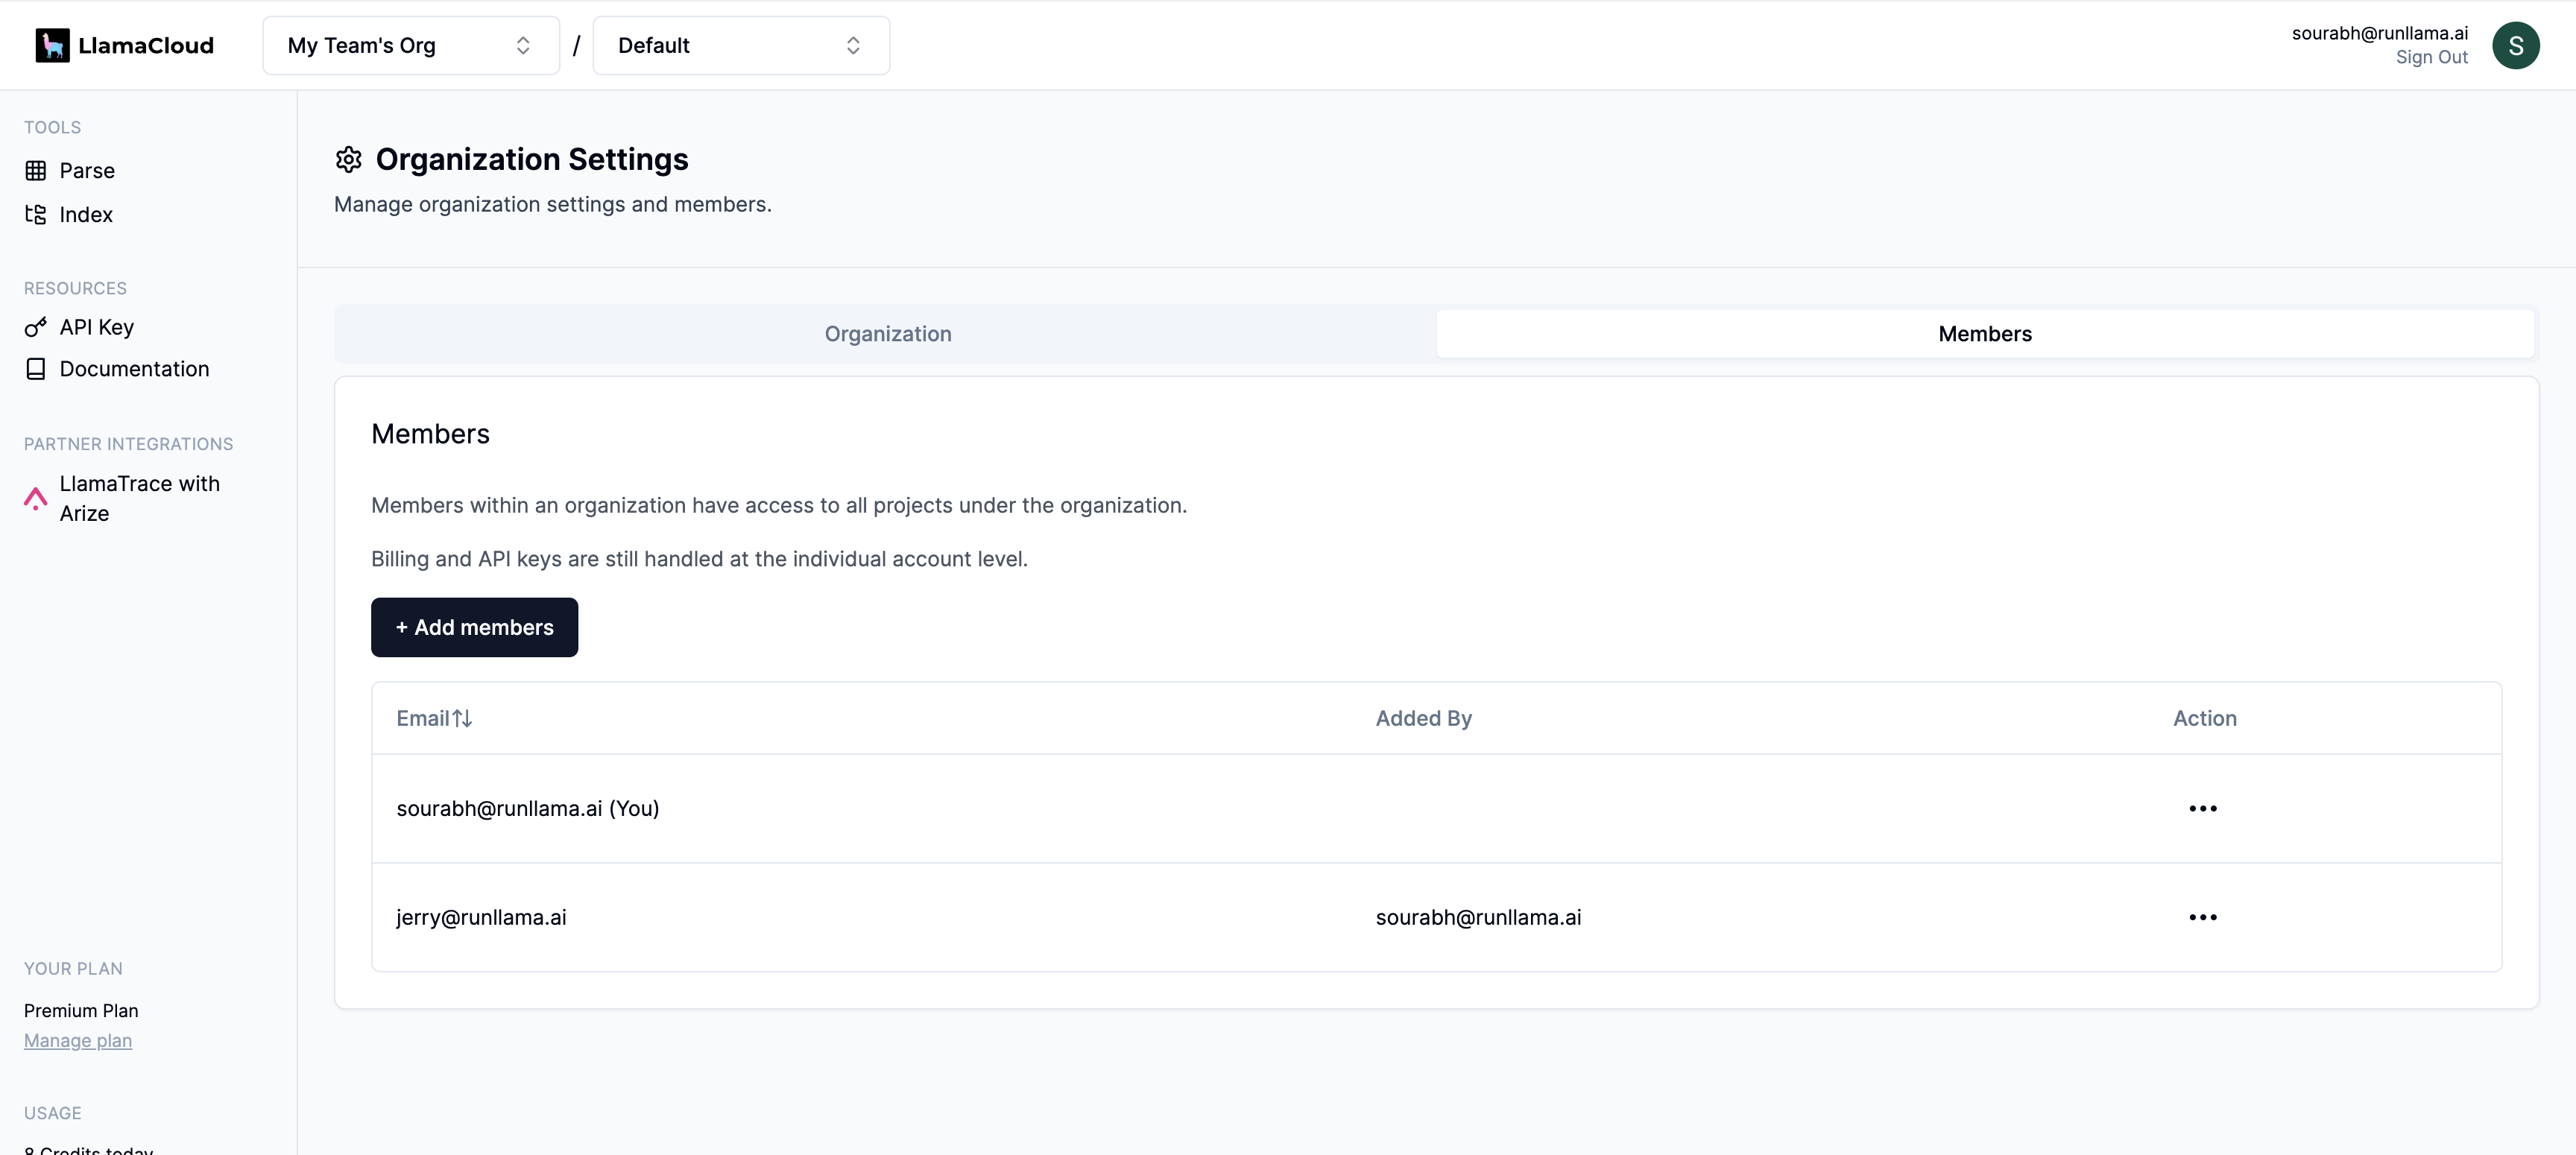
Task: Expand the Default project selector
Action: (740, 45)
